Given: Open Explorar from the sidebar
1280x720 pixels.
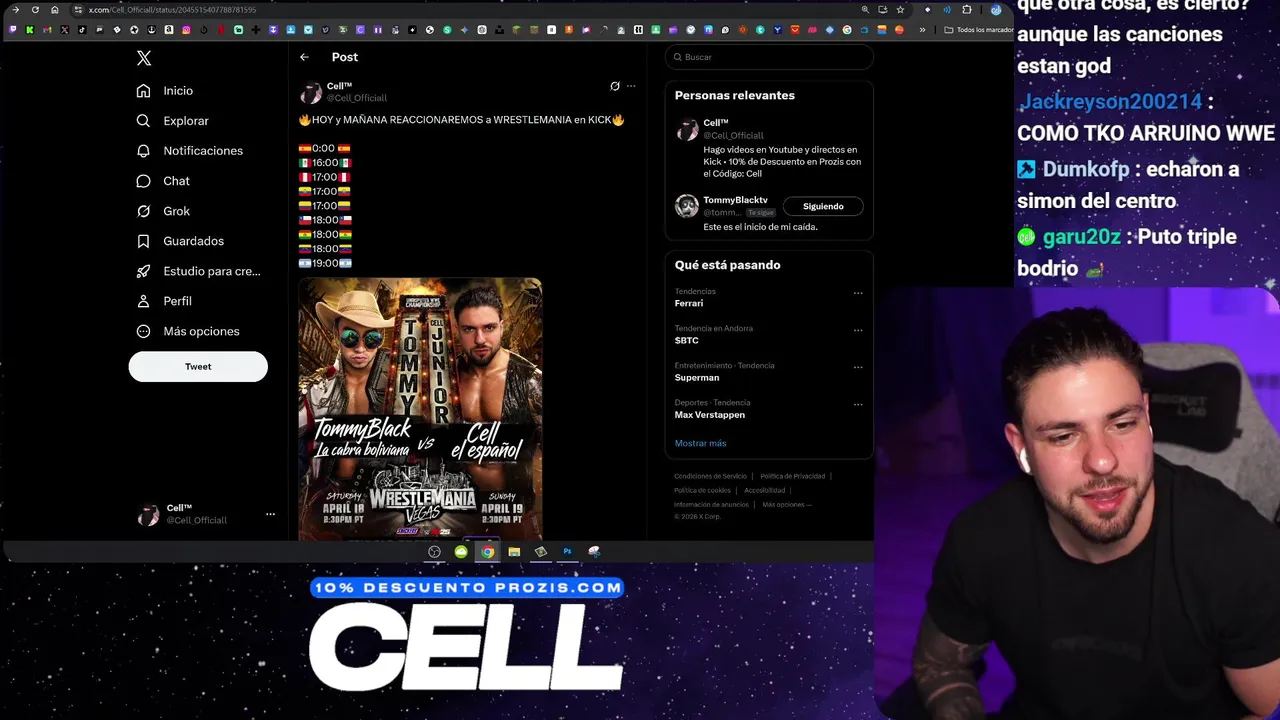Looking at the screenshot, I should click(173, 121).
